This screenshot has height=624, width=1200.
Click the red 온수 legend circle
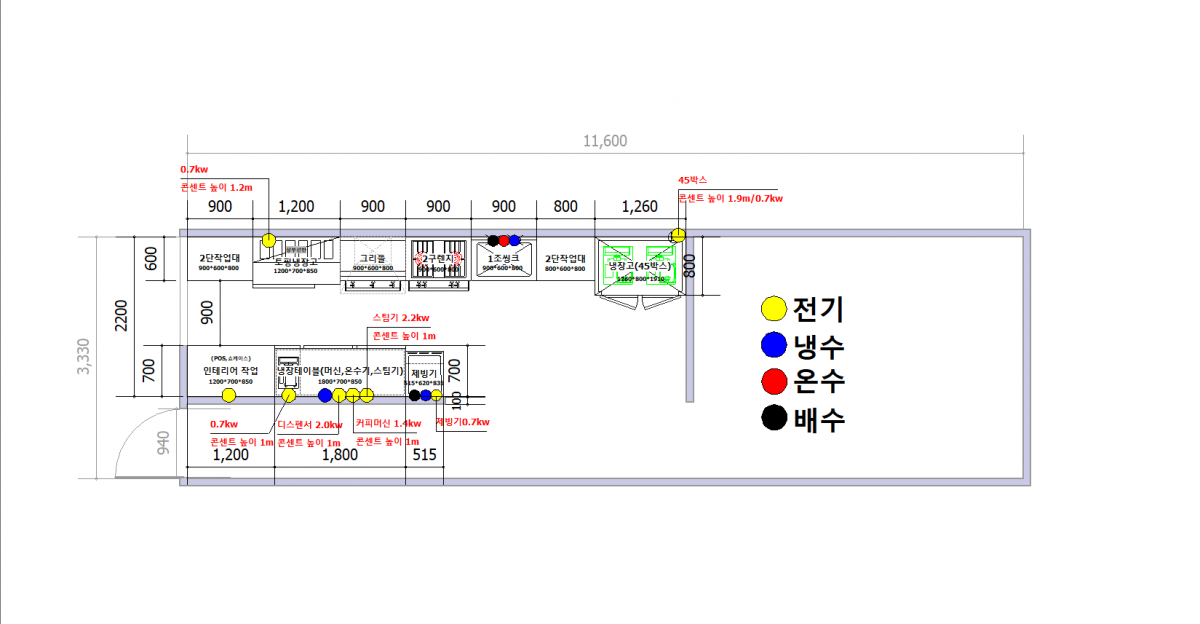point(773,382)
